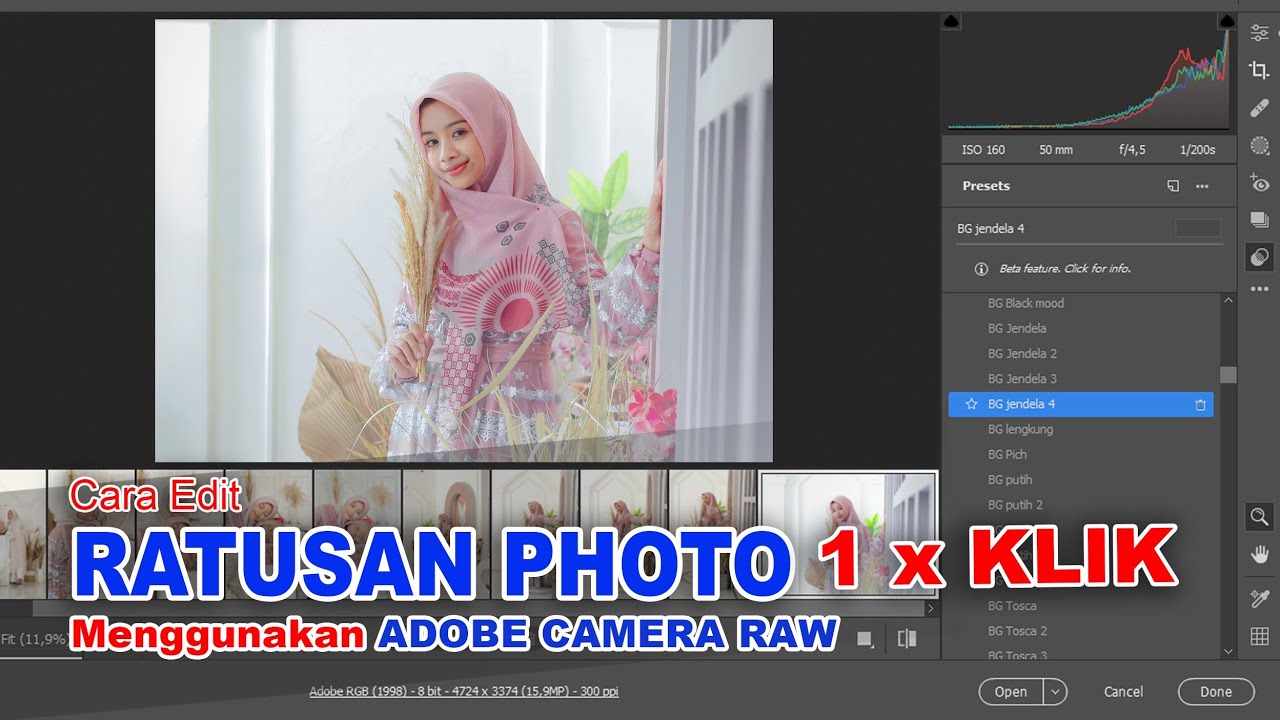Toggle before/after split view icon
1280x720 pixels.
(x=907, y=638)
